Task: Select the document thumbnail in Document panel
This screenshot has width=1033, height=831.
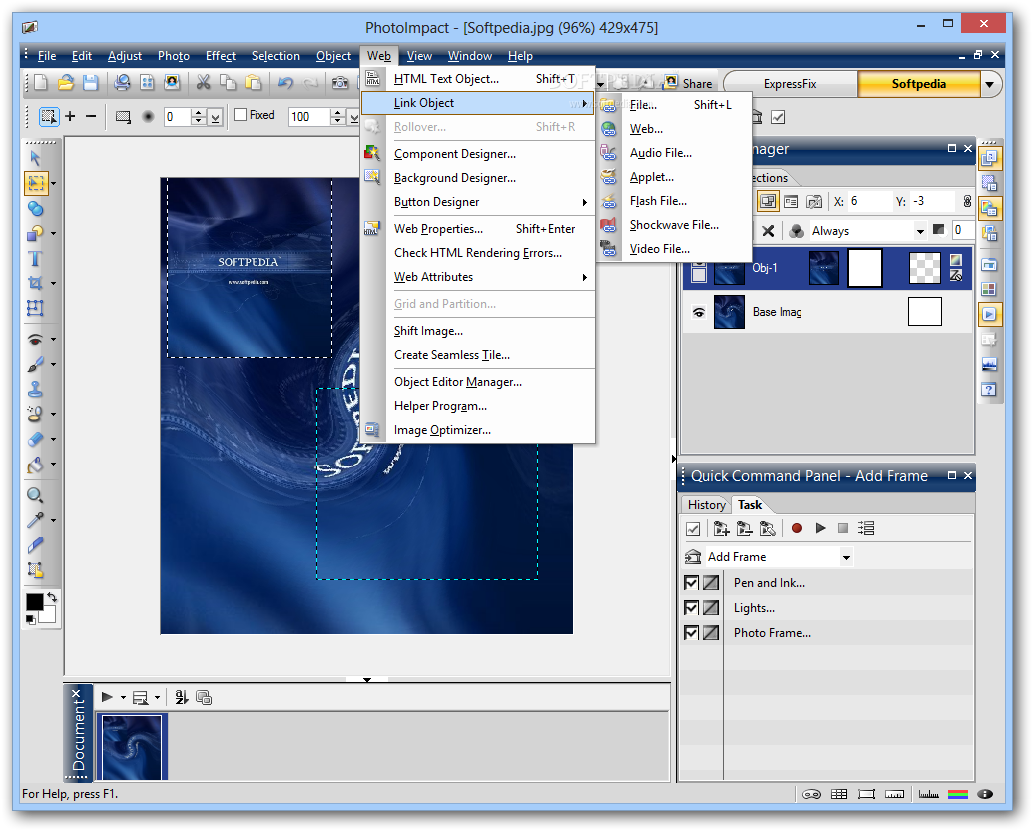Action: click(x=132, y=747)
